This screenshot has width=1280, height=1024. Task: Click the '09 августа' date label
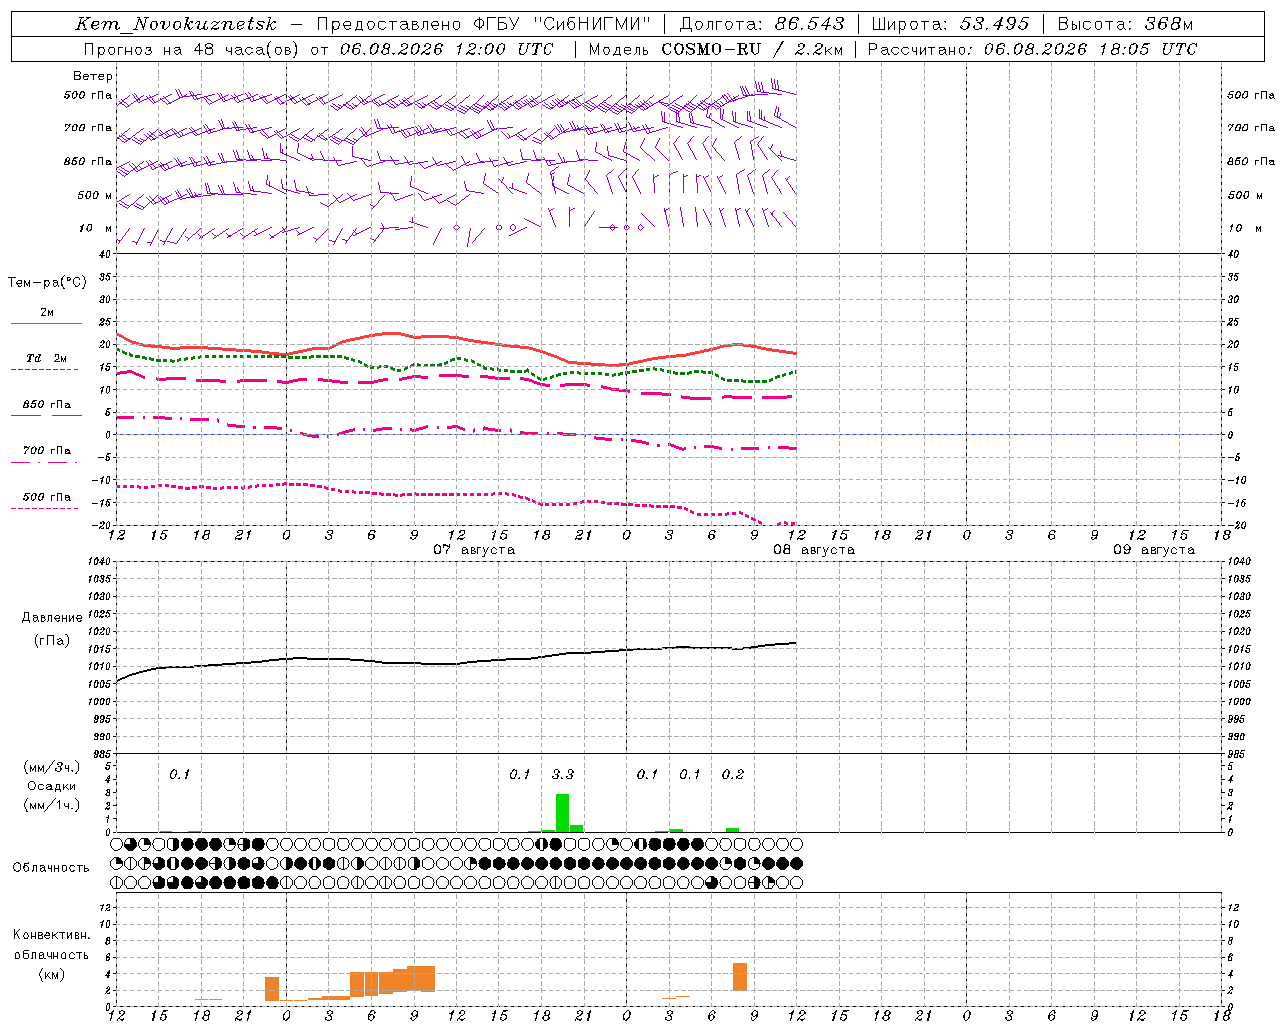[1154, 550]
